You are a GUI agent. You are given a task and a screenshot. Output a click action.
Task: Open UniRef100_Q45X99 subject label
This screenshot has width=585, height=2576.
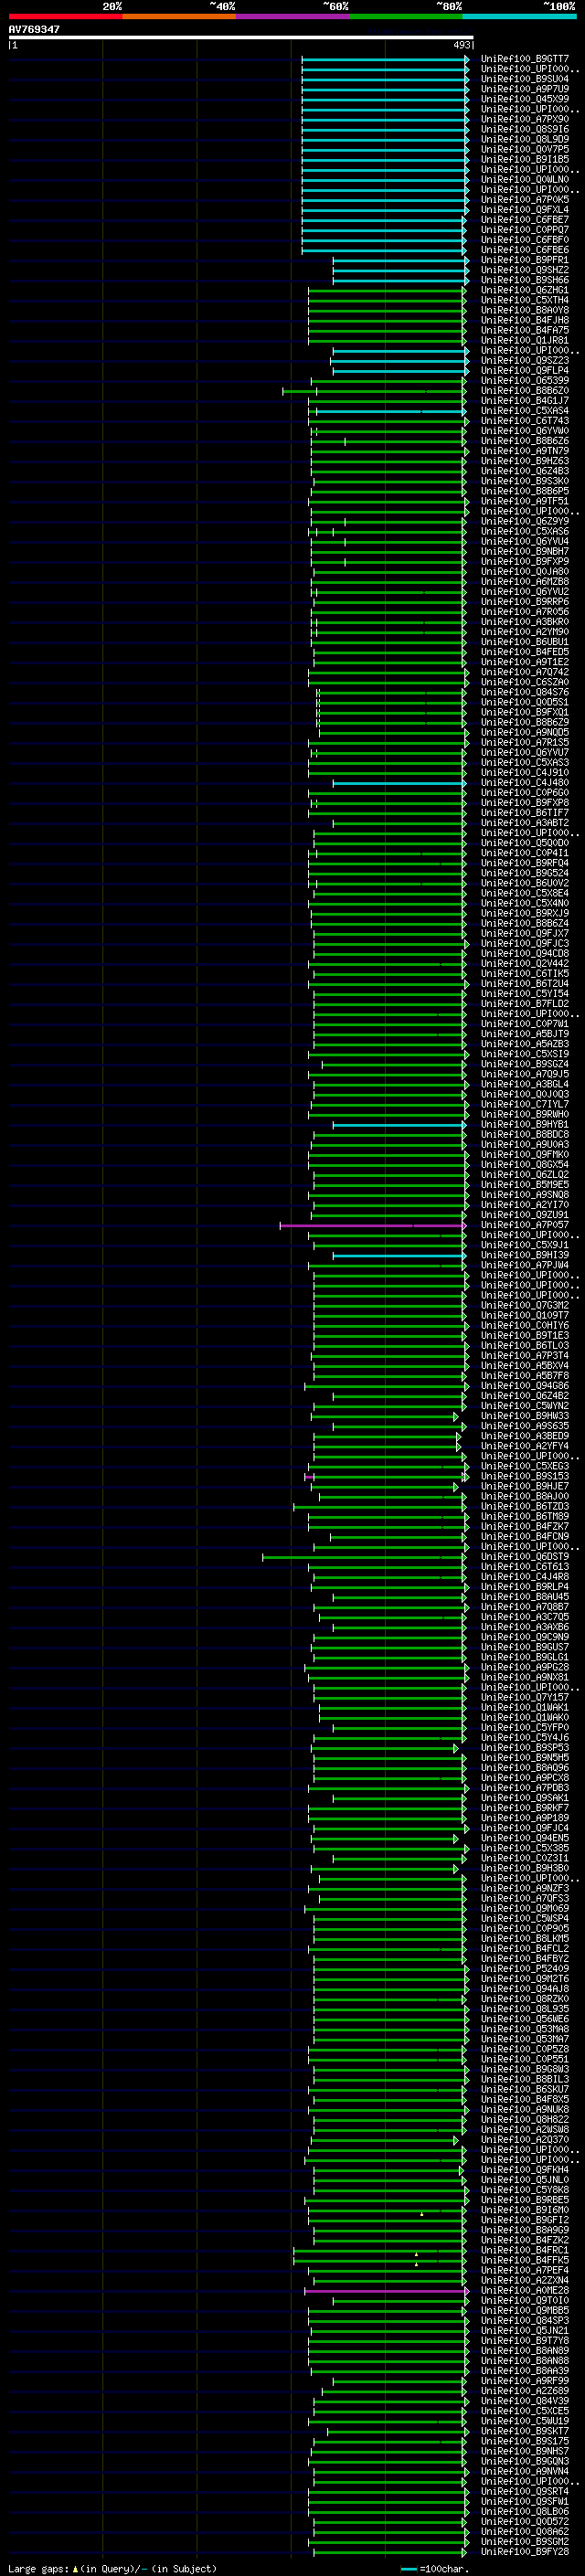[524, 99]
